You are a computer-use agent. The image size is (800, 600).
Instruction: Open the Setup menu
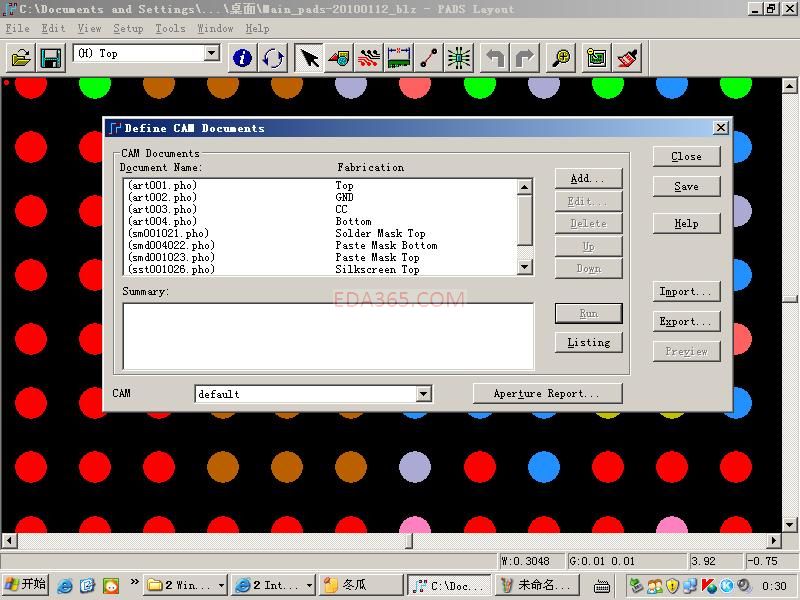coord(128,28)
